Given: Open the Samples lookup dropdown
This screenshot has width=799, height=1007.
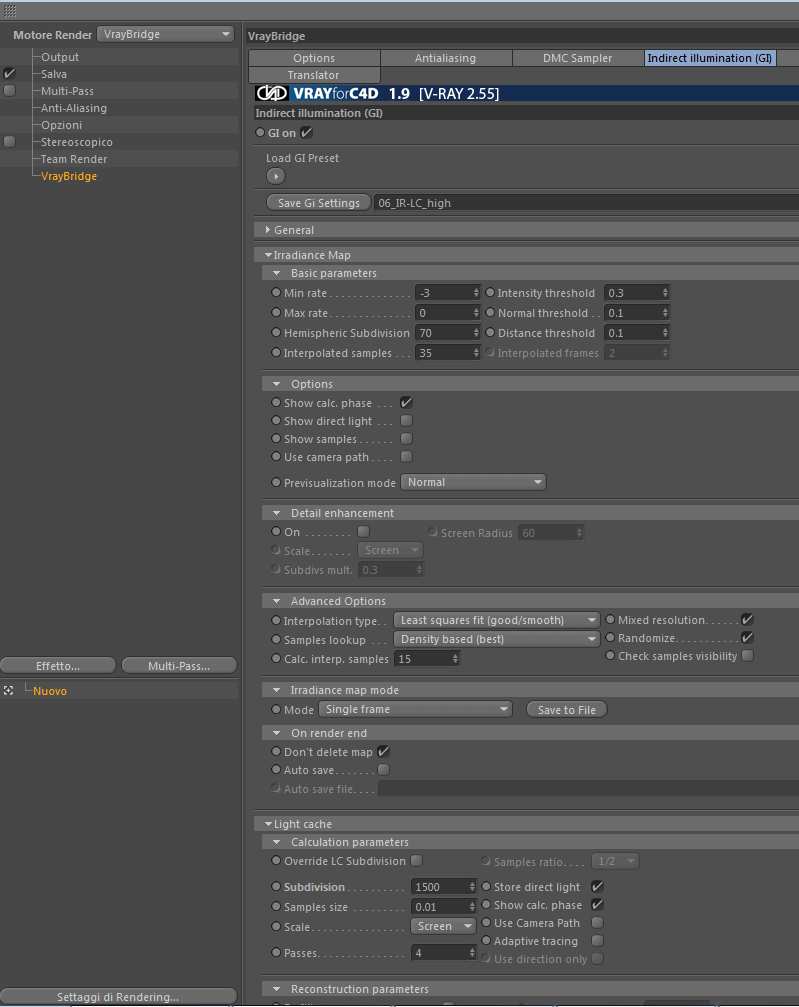Looking at the screenshot, I should (x=496, y=639).
